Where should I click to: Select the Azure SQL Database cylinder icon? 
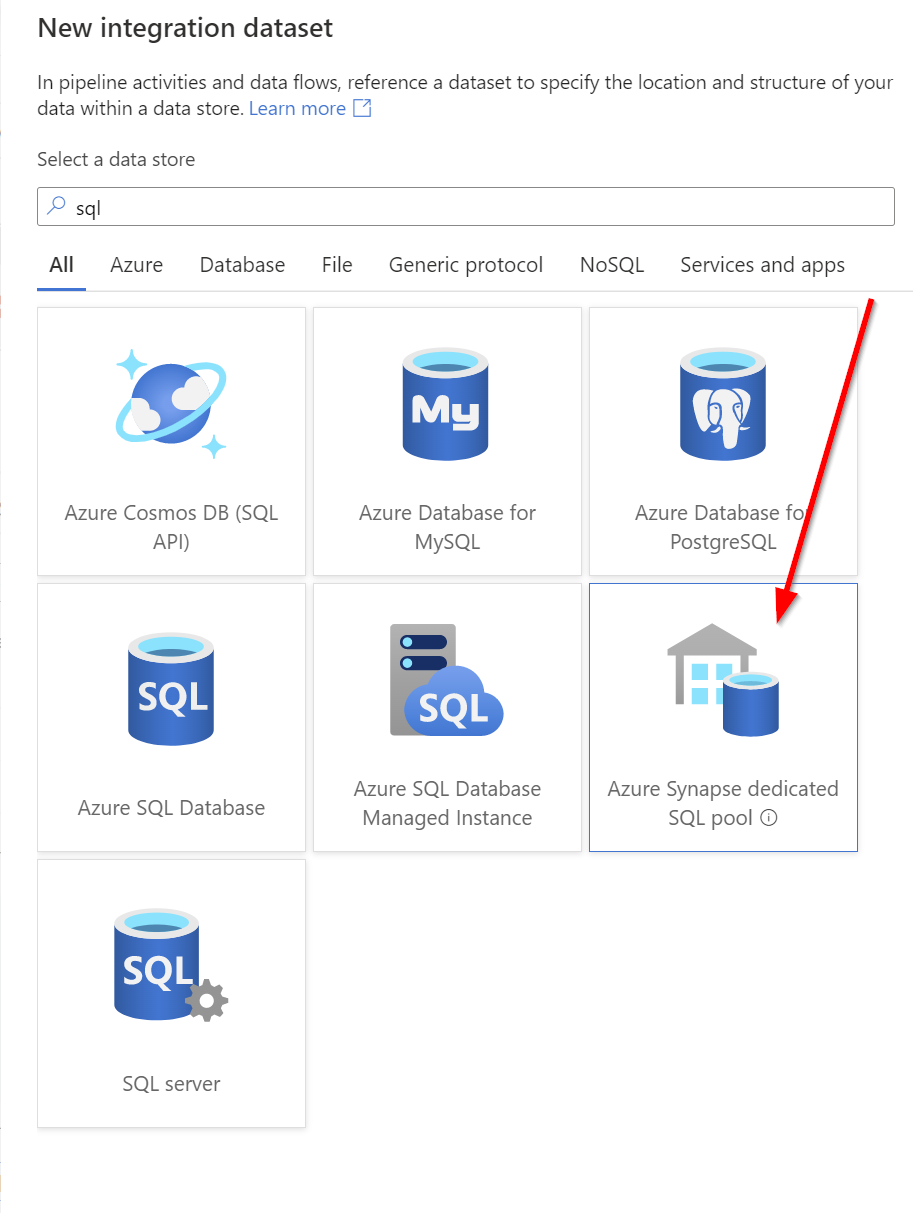coord(171,689)
